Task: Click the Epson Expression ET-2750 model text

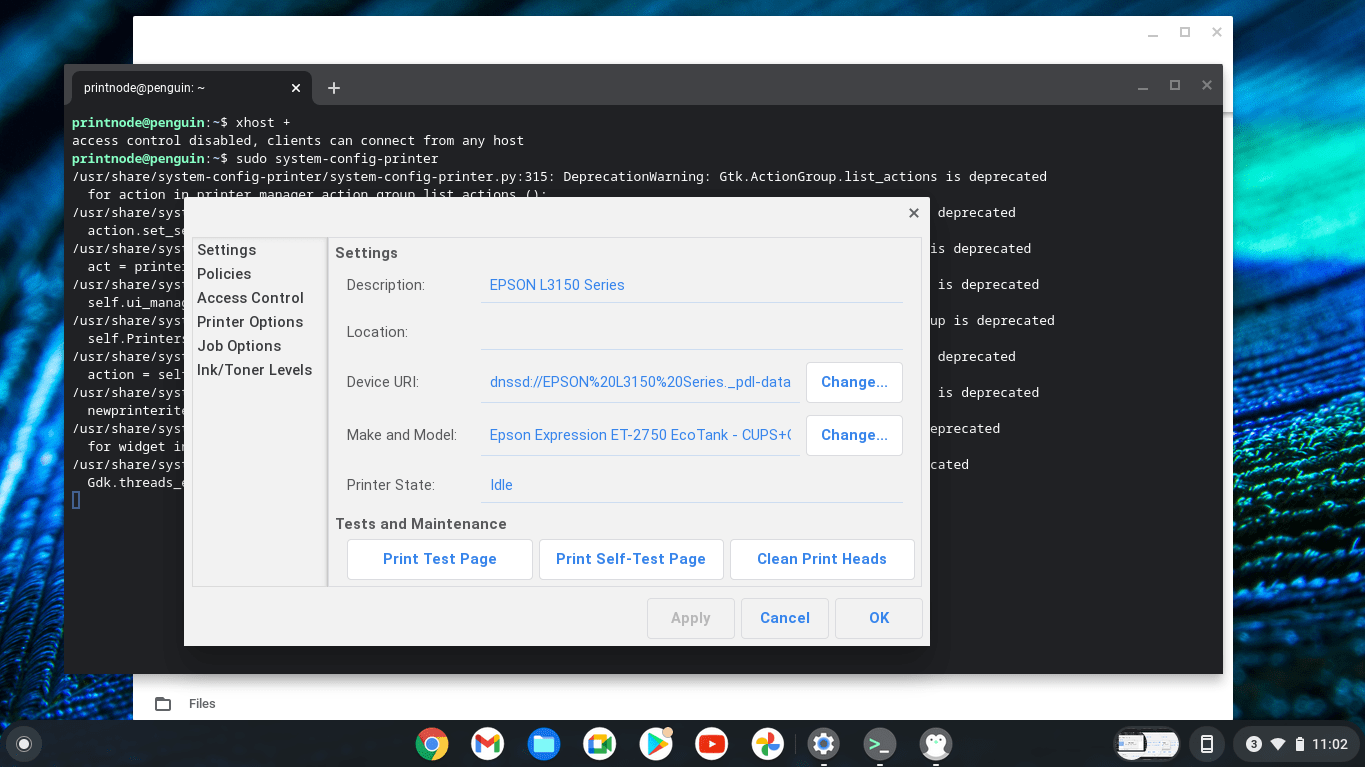Action: [x=640, y=435]
